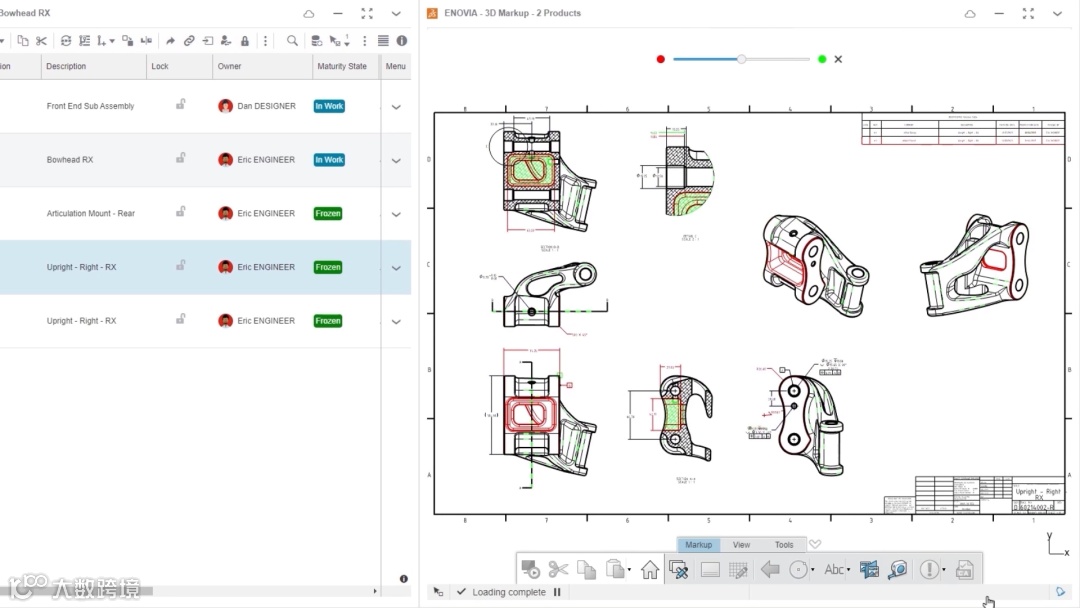Toggle lock for Bowhead RX row
Screen dimensions: 1080x608
point(180,158)
